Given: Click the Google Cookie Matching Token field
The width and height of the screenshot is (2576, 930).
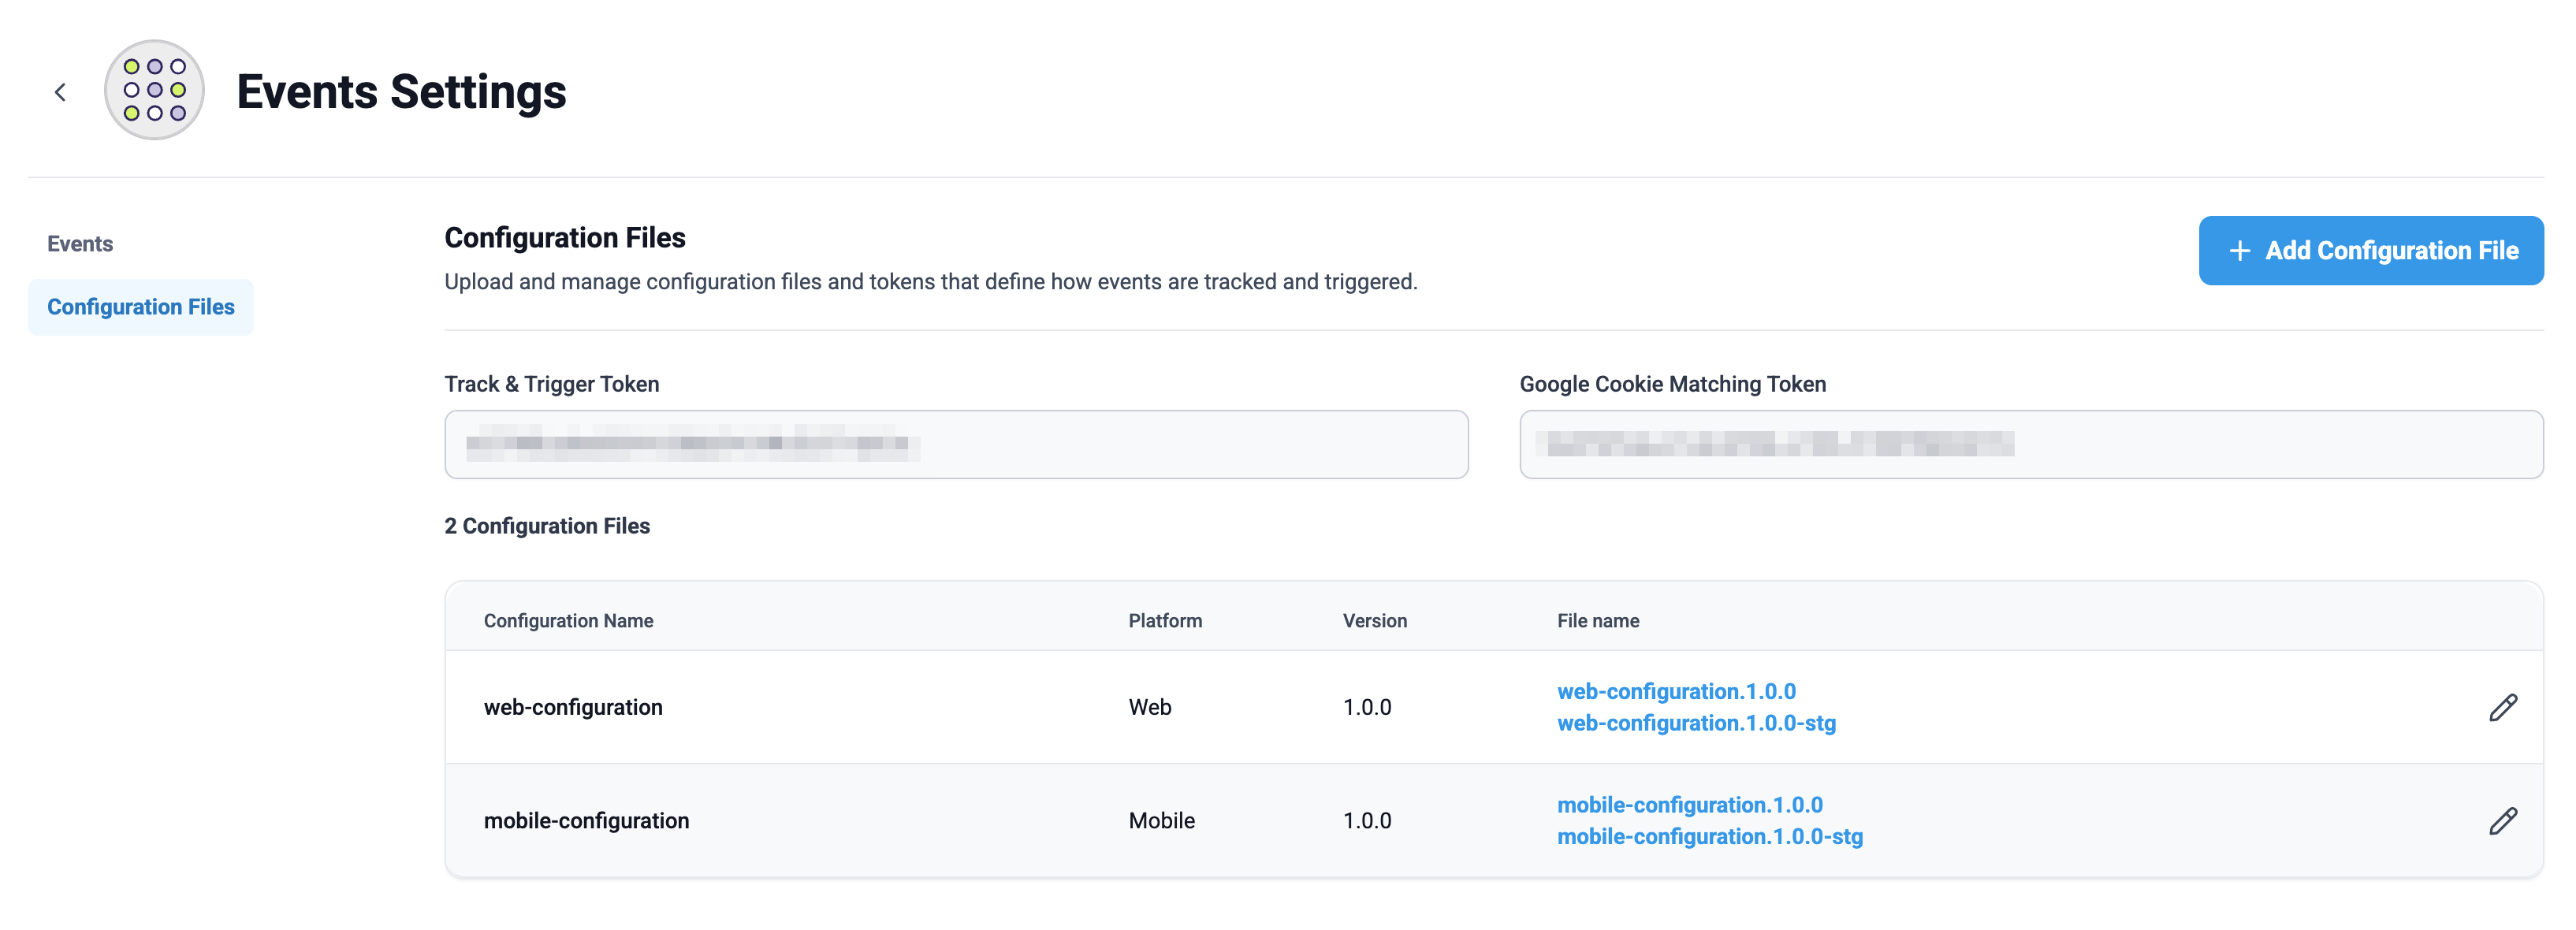Looking at the screenshot, I should pos(2031,444).
